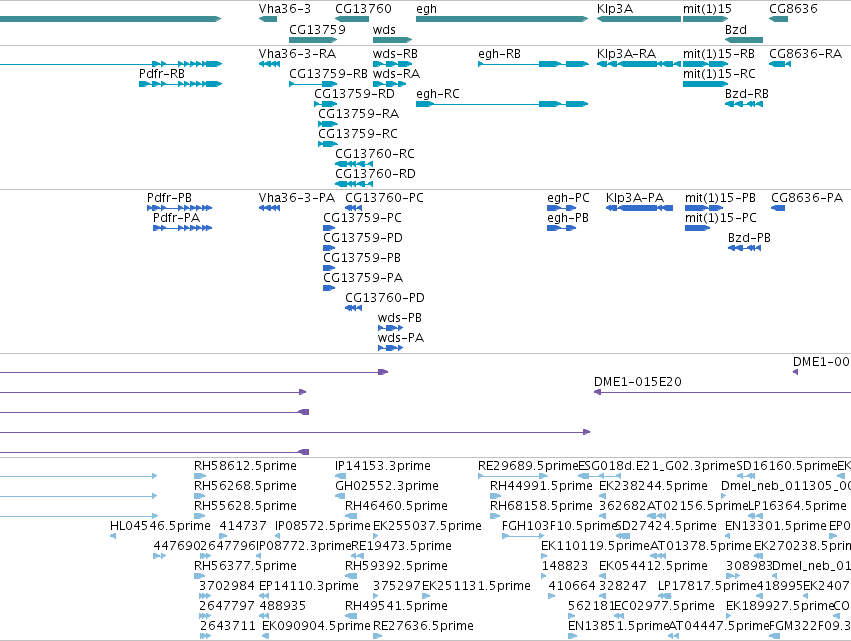
Task: Select the RE29689.5prime EST label
Action: pos(528,466)
